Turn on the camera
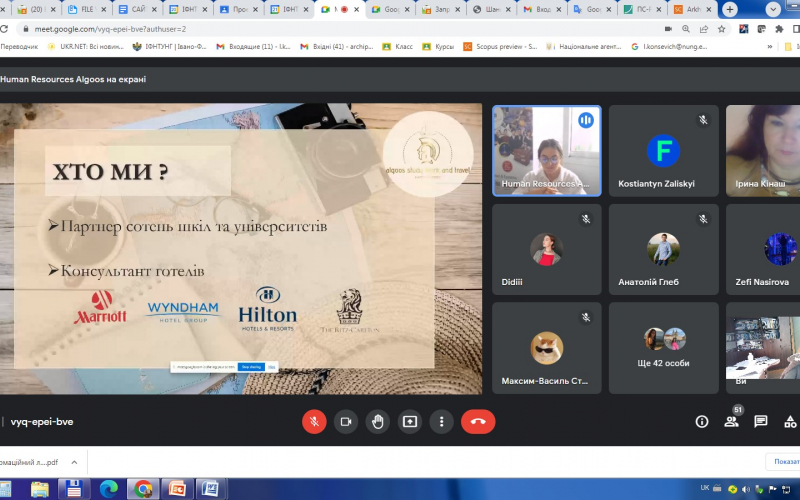 pyautogui.click(x=346, y=422)
